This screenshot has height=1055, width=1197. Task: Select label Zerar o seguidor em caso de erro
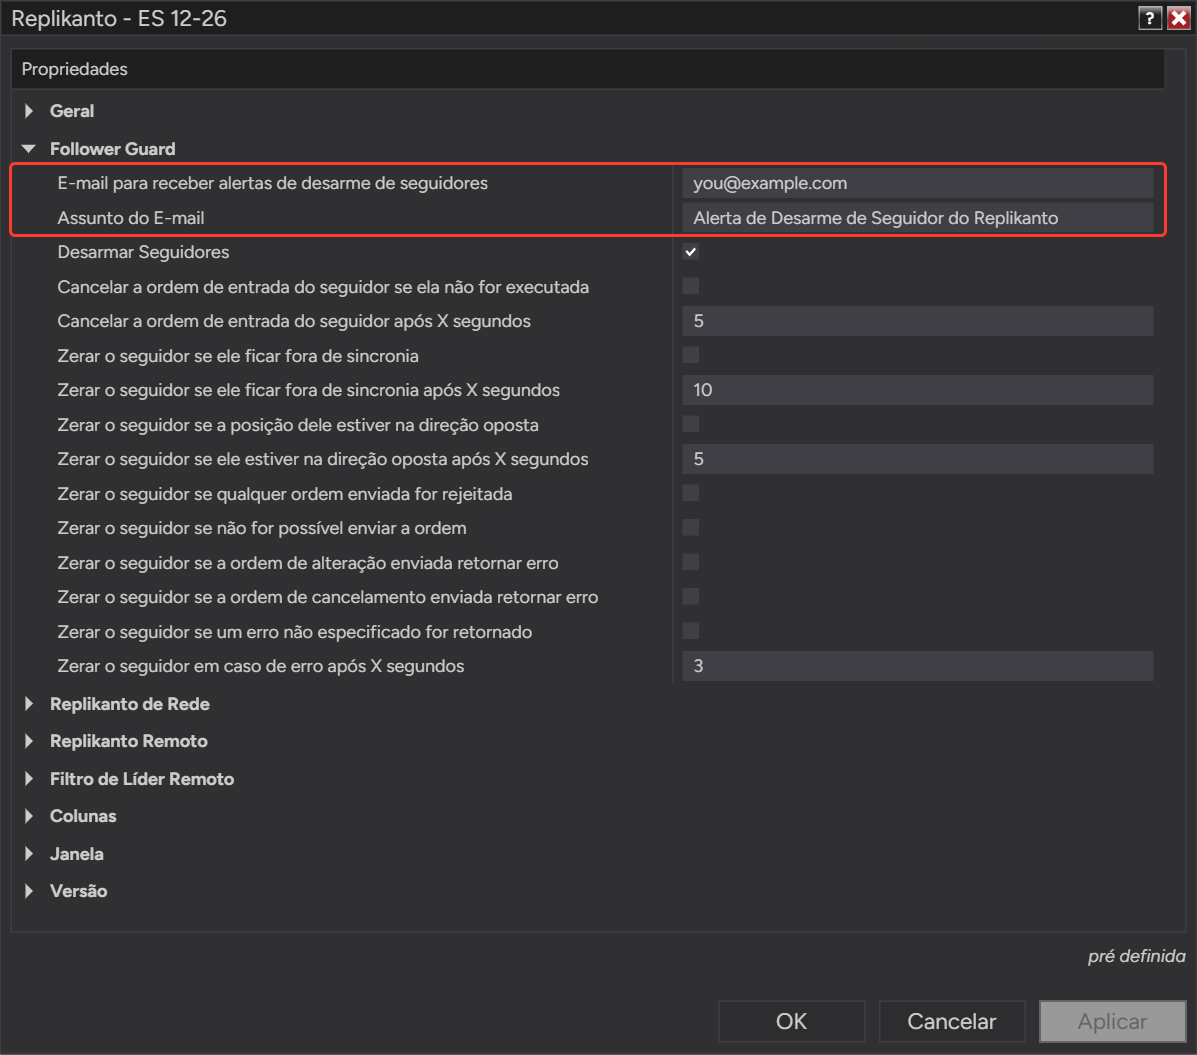pyautogui.click(x=260, y=666)
